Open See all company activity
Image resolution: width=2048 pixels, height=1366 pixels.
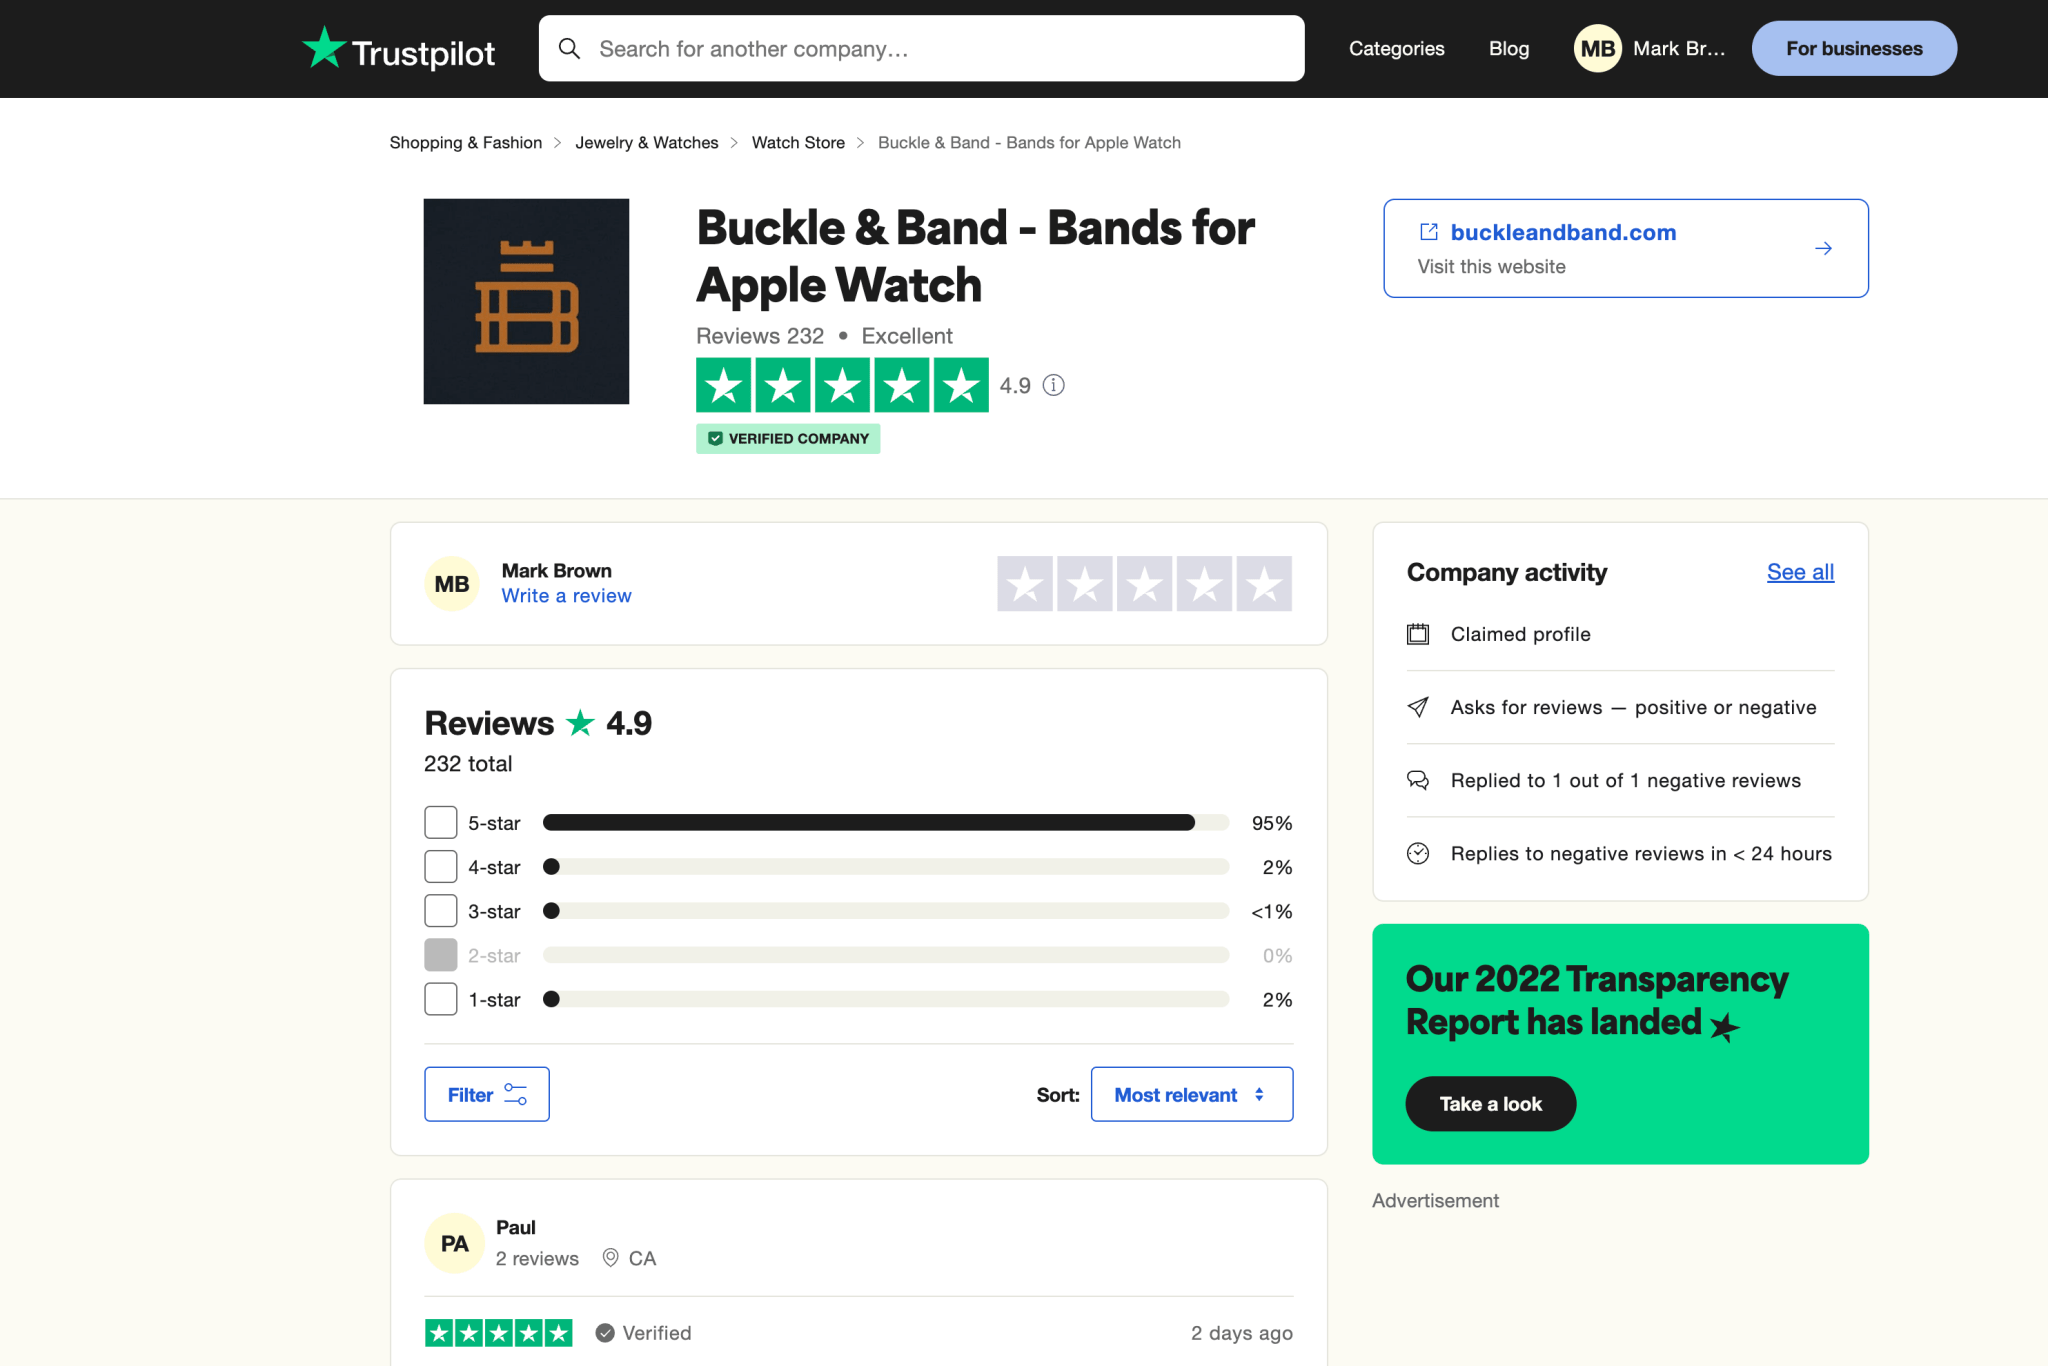pos(1800,572)
